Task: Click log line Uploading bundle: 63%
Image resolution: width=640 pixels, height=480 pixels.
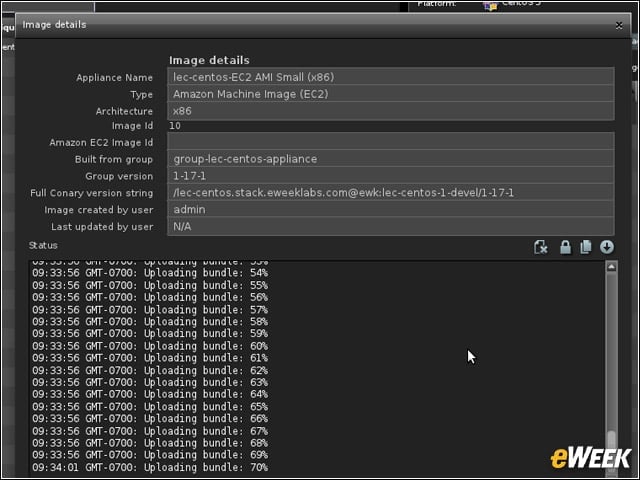Action: [150, 382]
